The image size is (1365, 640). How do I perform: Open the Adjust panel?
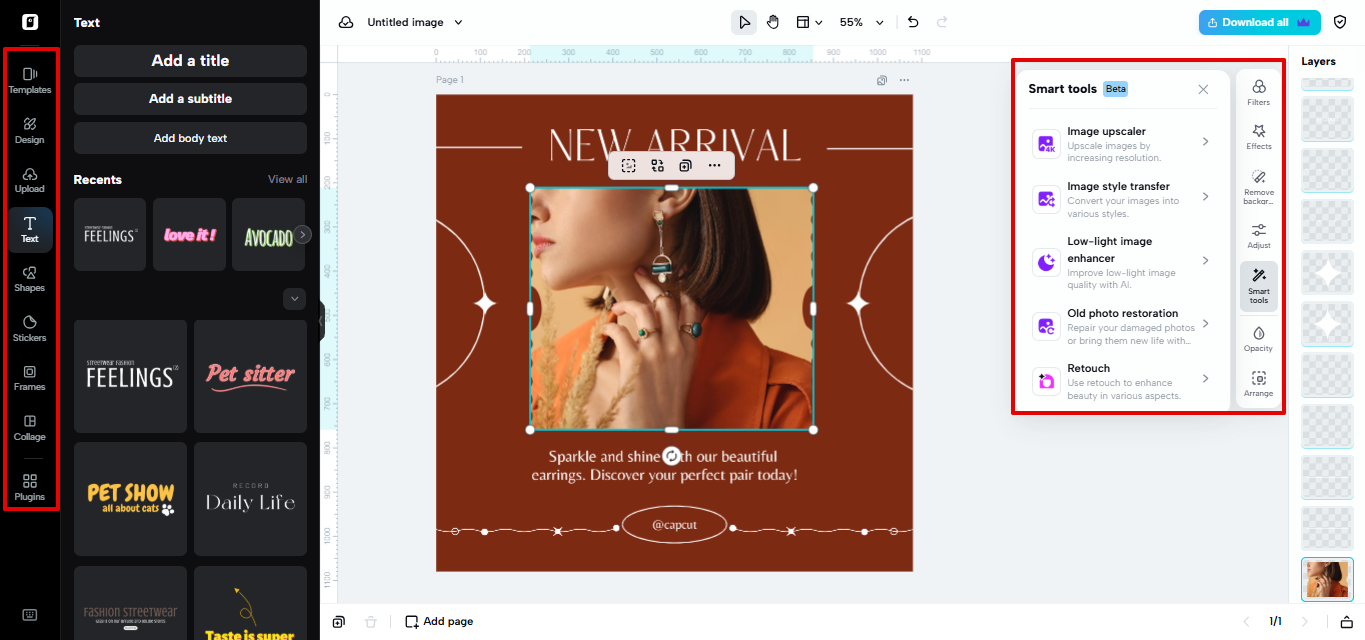tap(1258, 234)
